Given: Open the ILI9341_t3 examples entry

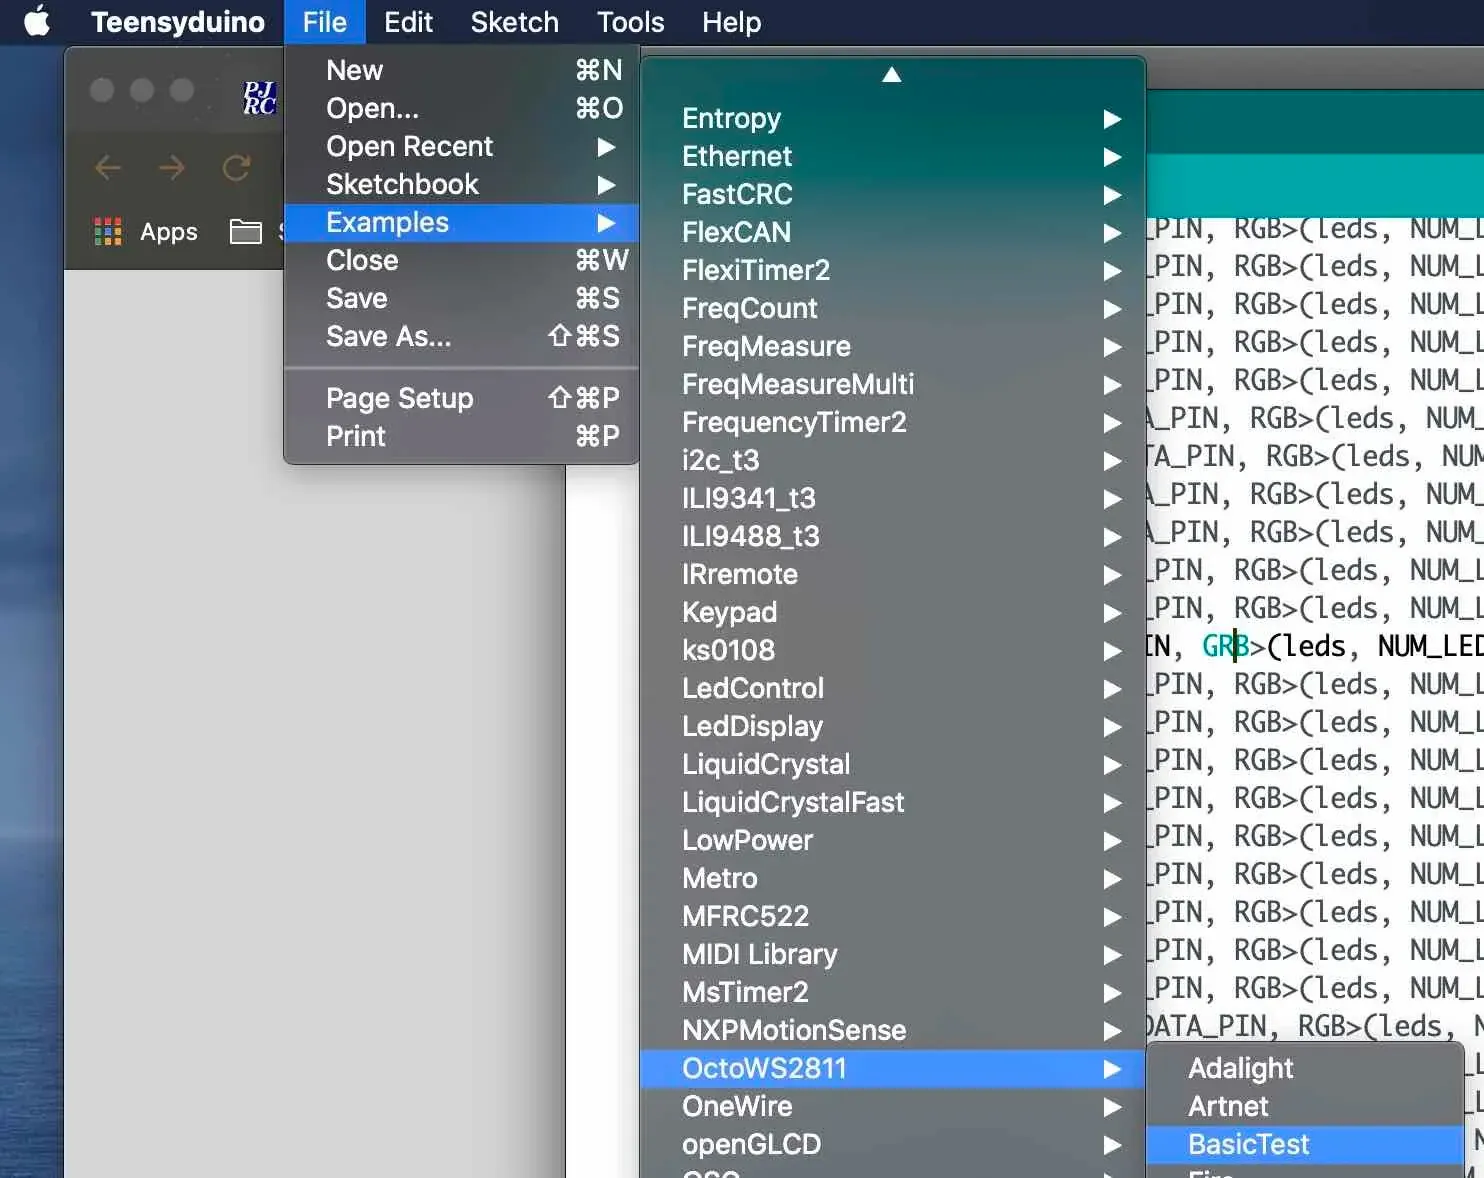Looking at the screenshot, I should coord(892,498).
